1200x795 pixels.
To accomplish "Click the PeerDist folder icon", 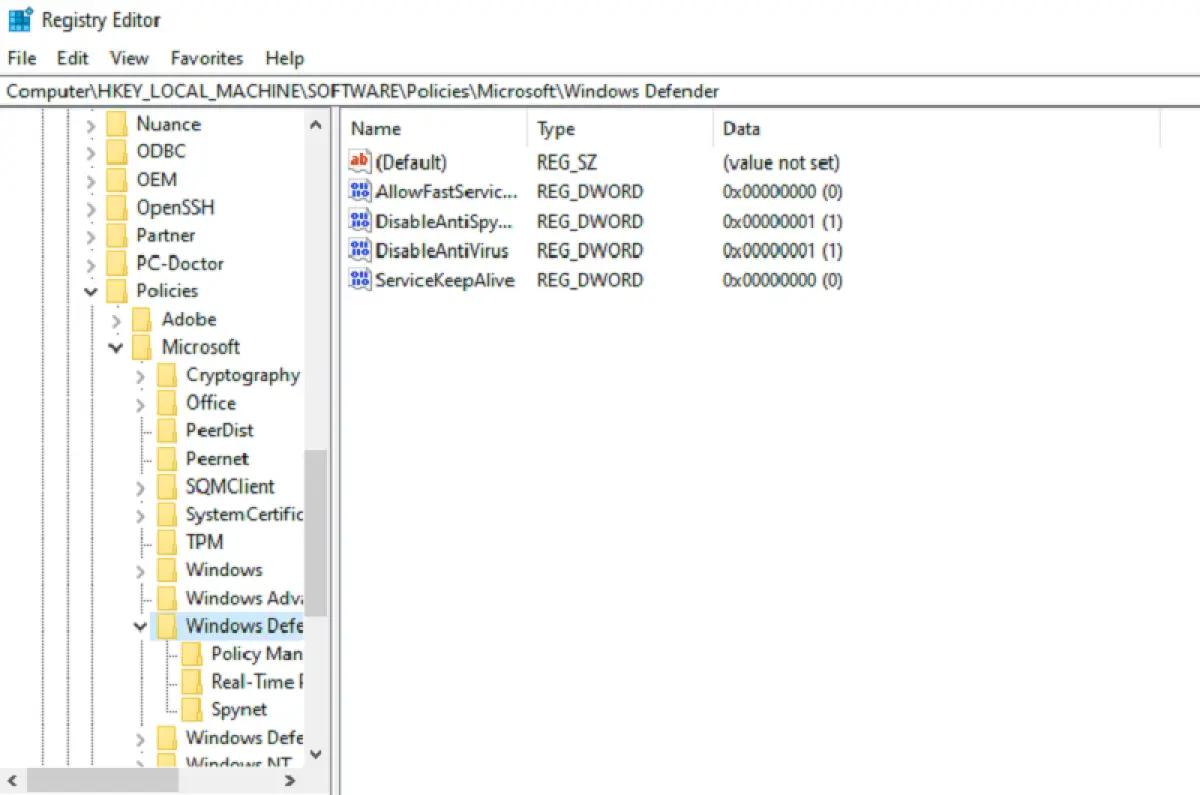I will [x=168, y=431].
